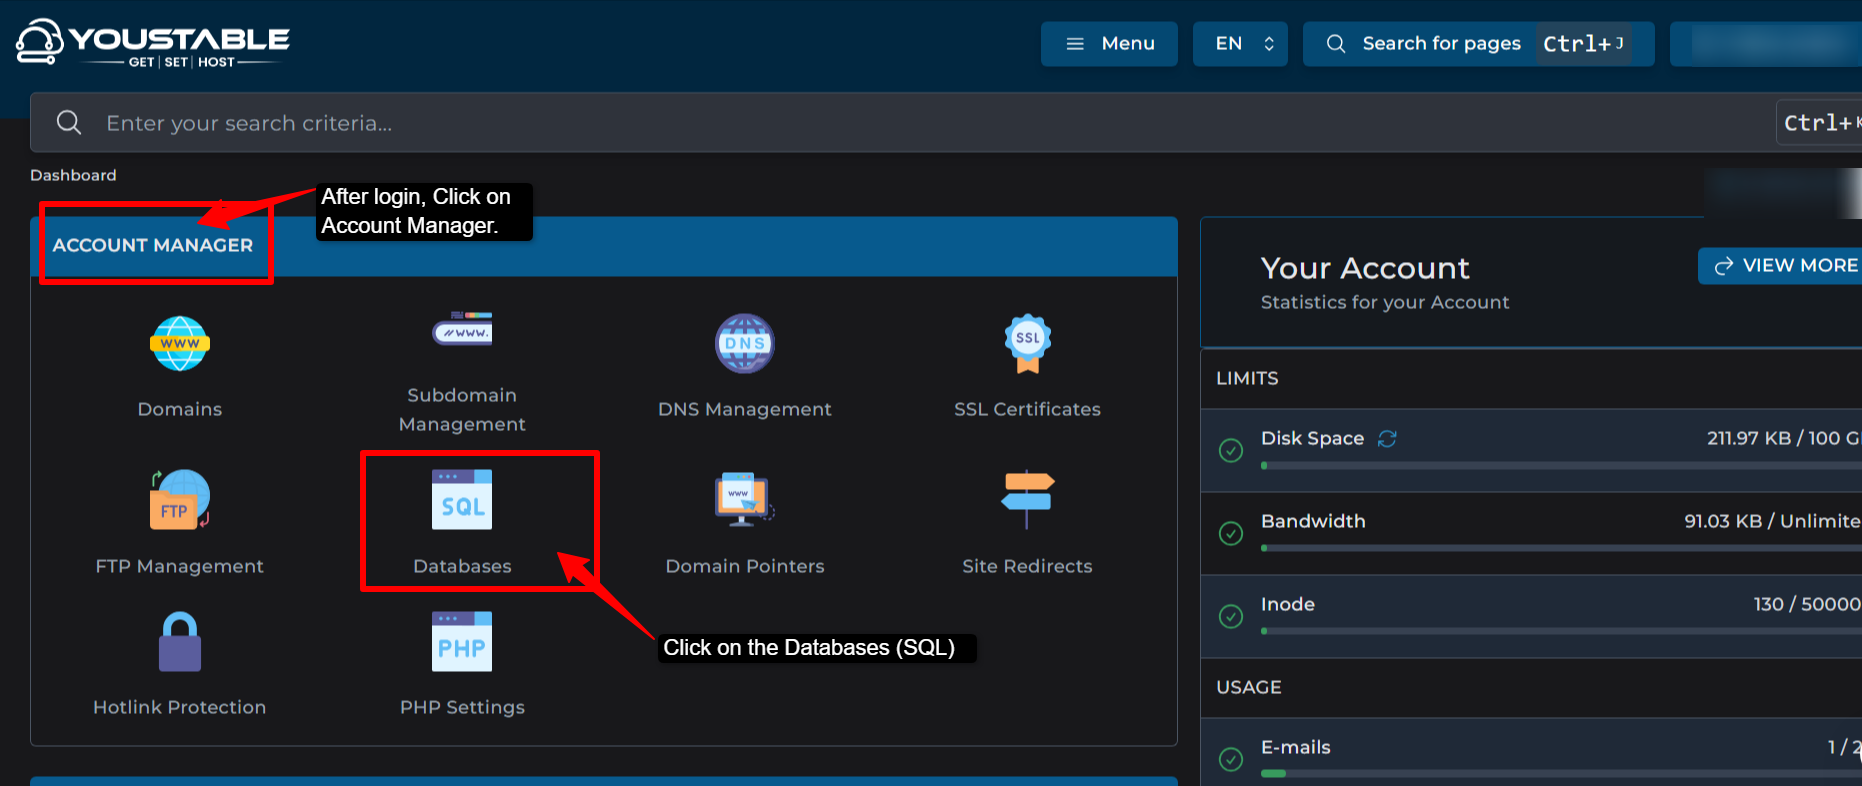1862x786 pixels.
Task: Click the Disk Space usage progress bar
Action: [x=1560, y=465]
